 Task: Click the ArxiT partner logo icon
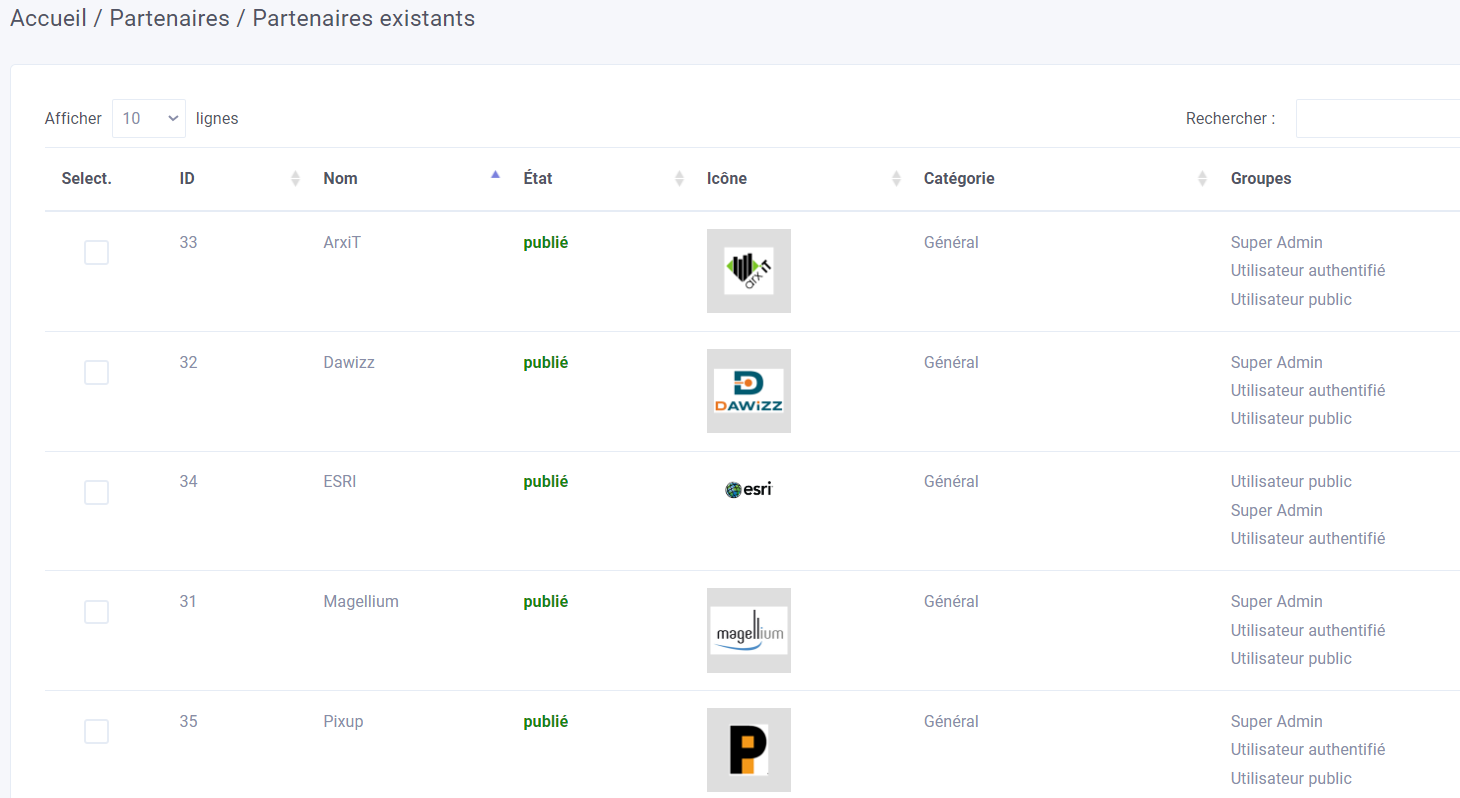(748, 271)
